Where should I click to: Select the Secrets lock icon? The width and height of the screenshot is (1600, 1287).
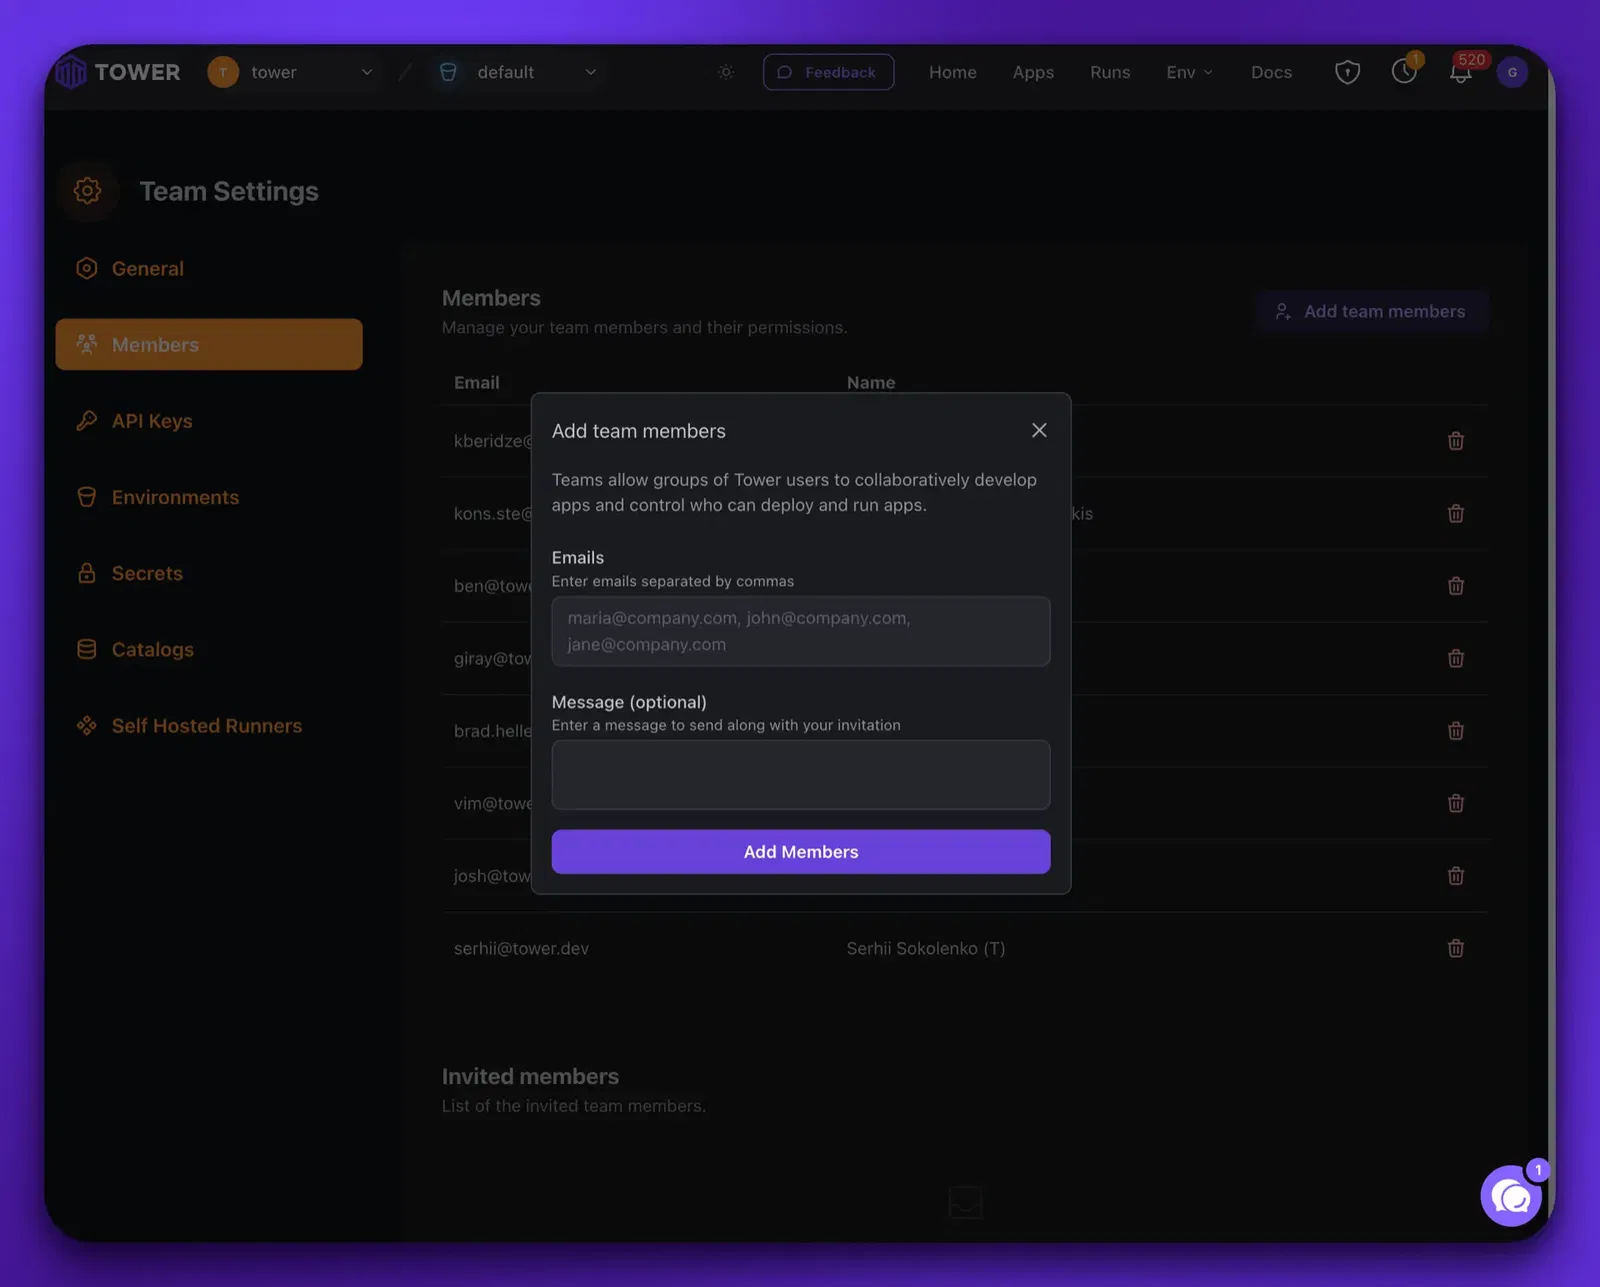tap(87, 573)
